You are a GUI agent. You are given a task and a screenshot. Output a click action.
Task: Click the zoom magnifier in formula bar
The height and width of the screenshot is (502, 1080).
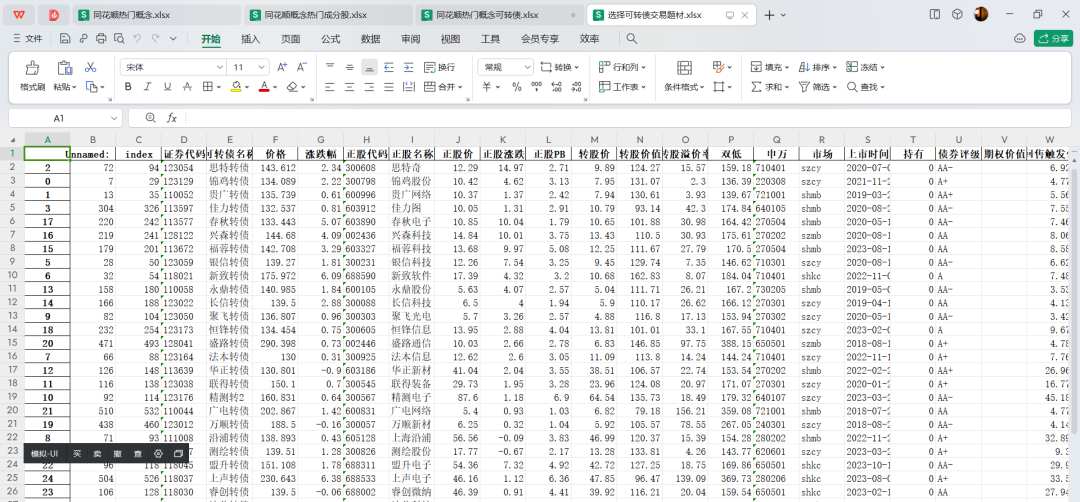(152, 118)
